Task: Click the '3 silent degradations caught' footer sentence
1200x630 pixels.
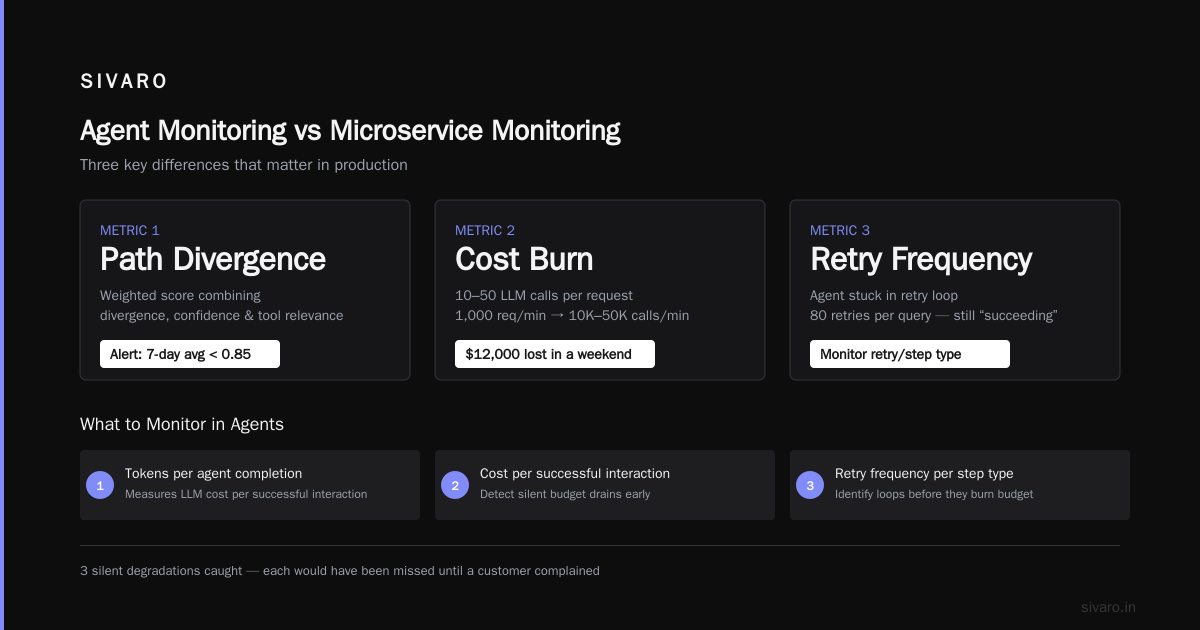Action: [340, 571]
